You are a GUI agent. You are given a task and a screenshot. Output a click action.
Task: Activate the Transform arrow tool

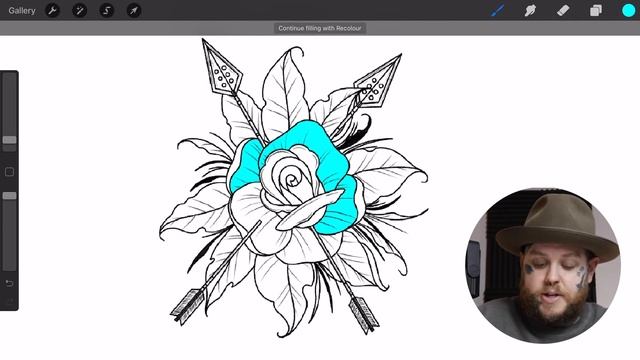(134, 11)
